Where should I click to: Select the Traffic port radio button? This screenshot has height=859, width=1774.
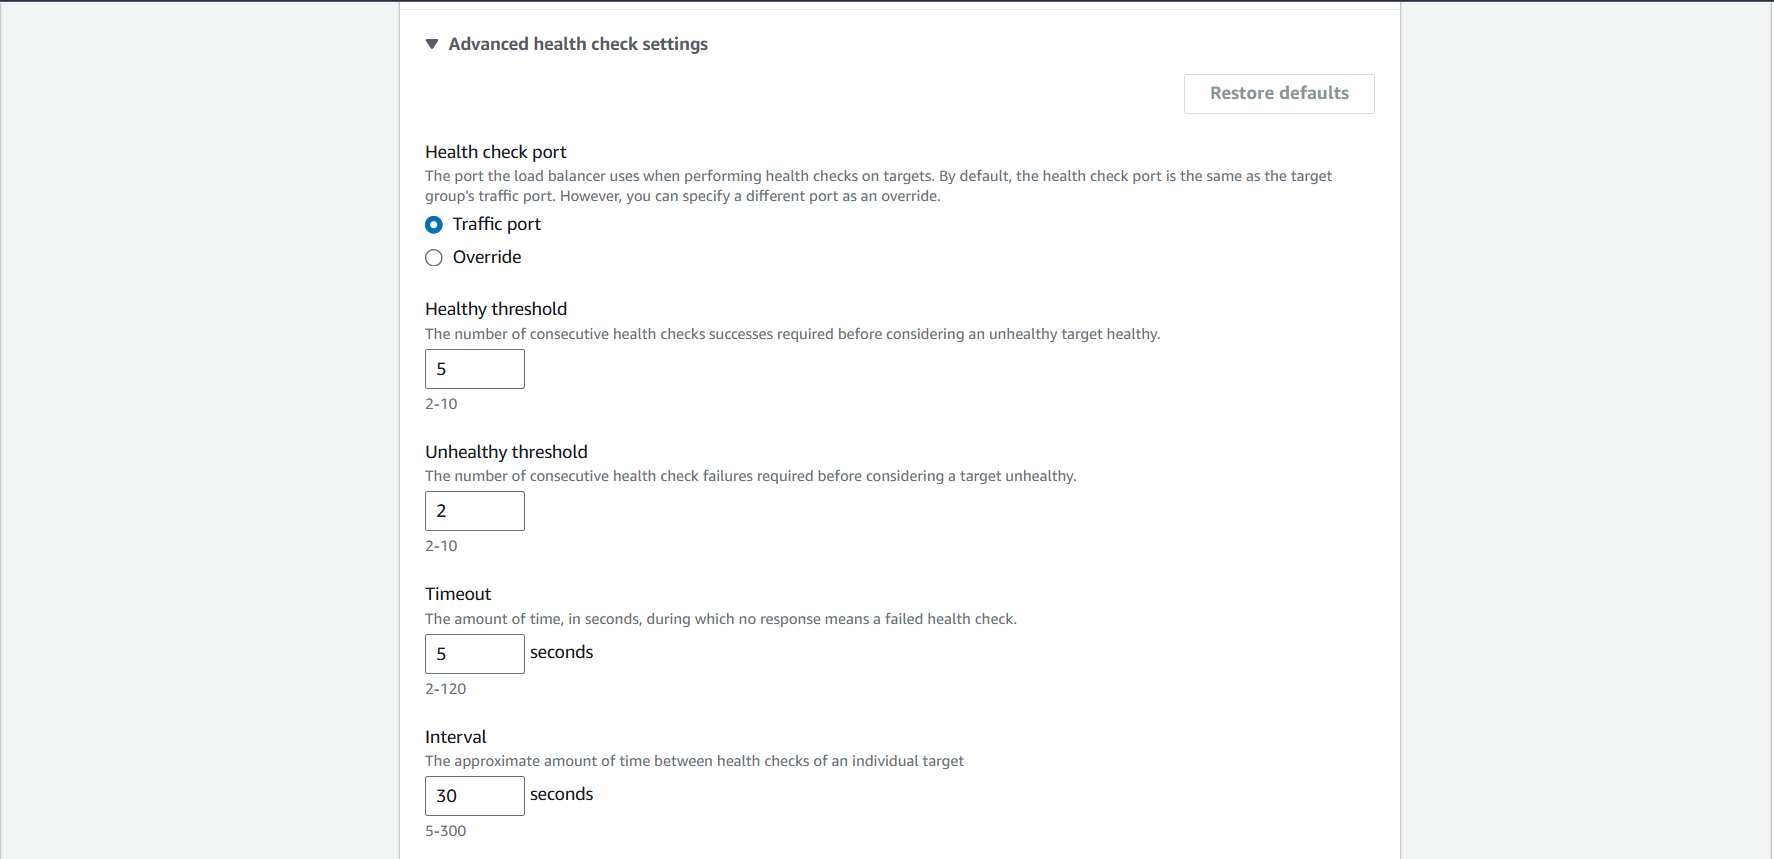click(x=434, y=225)
